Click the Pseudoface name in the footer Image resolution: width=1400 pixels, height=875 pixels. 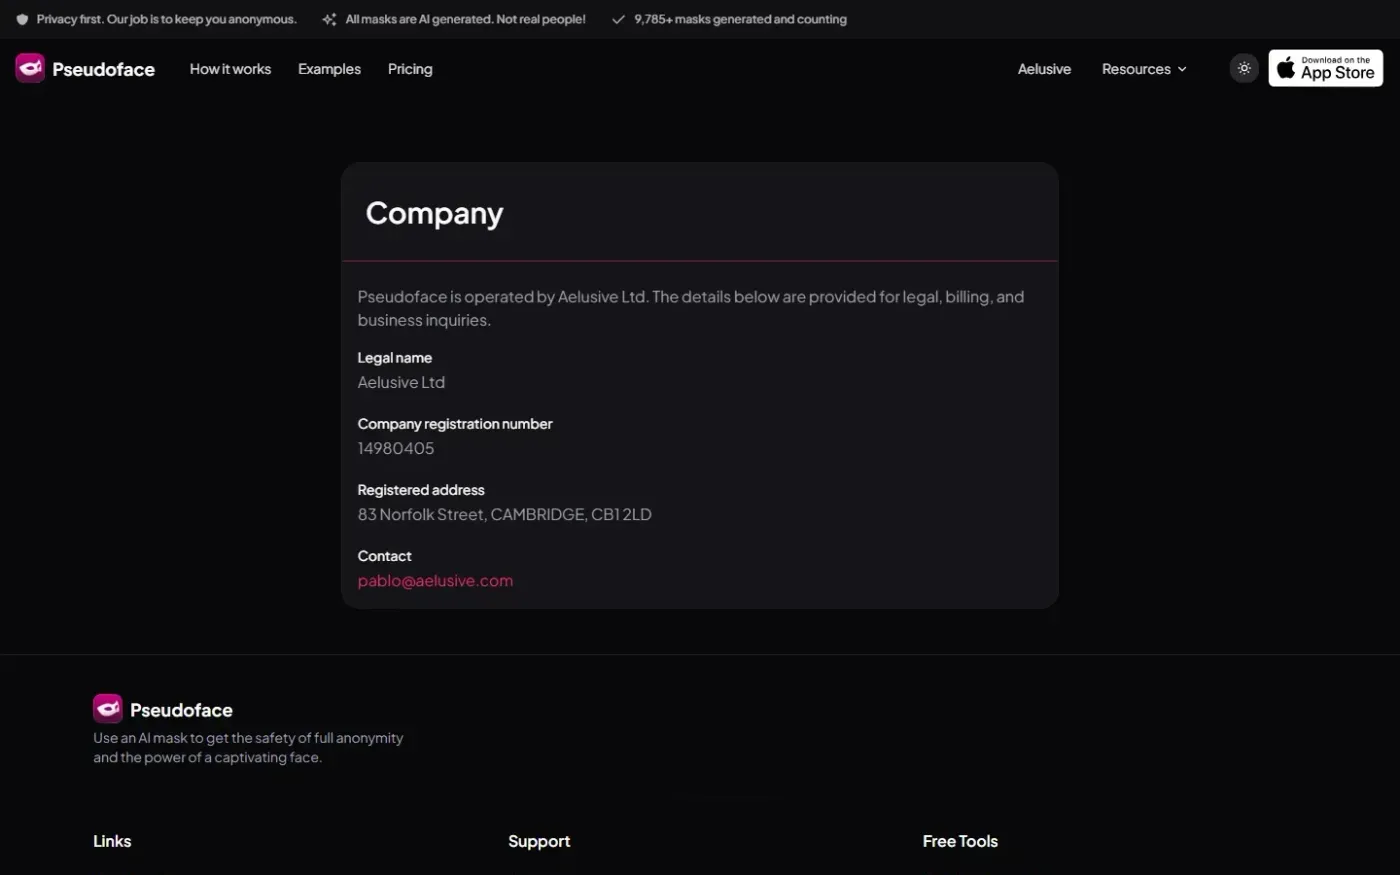click(x=181, y=710)
